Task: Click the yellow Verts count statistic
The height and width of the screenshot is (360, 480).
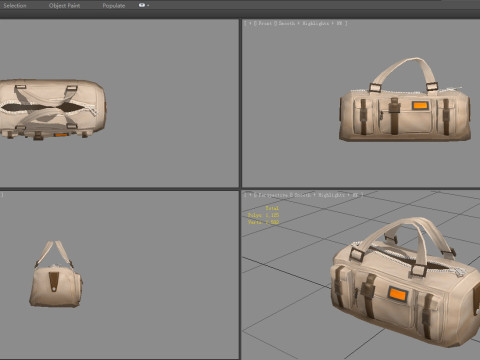Action: pyautogui.click(x=263, y=222)
